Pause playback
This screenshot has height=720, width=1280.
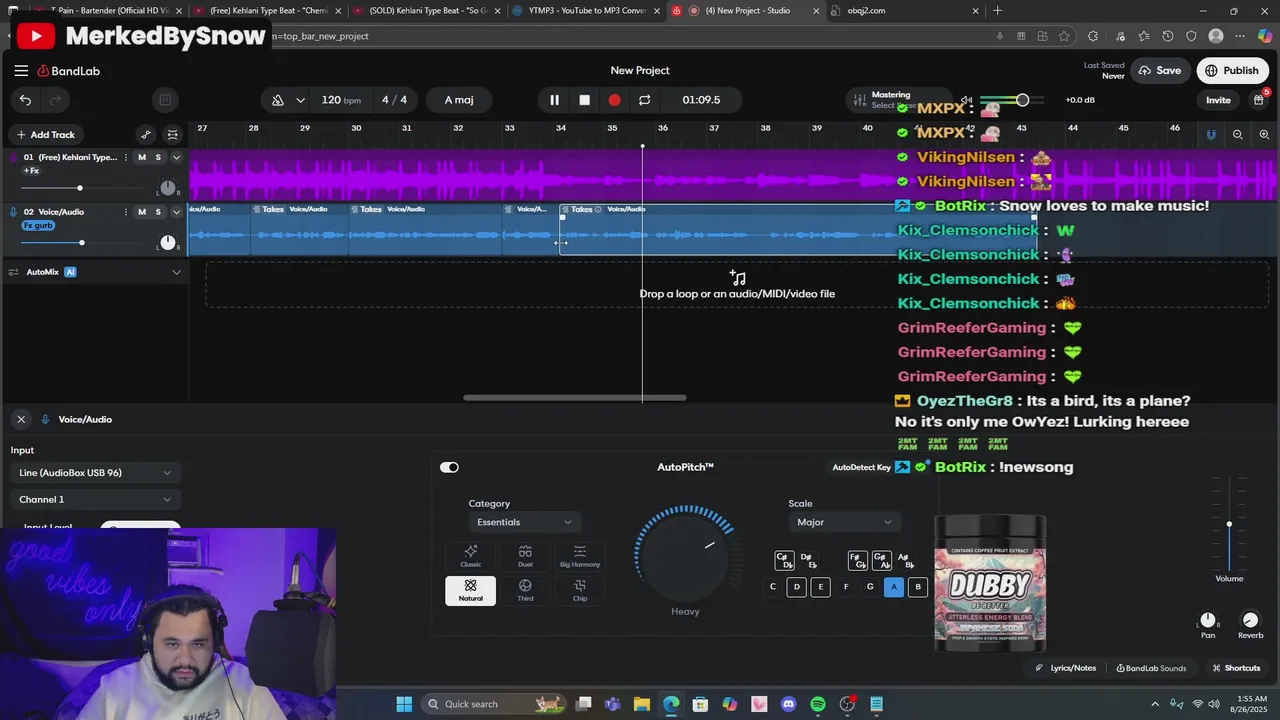(554, 100)
